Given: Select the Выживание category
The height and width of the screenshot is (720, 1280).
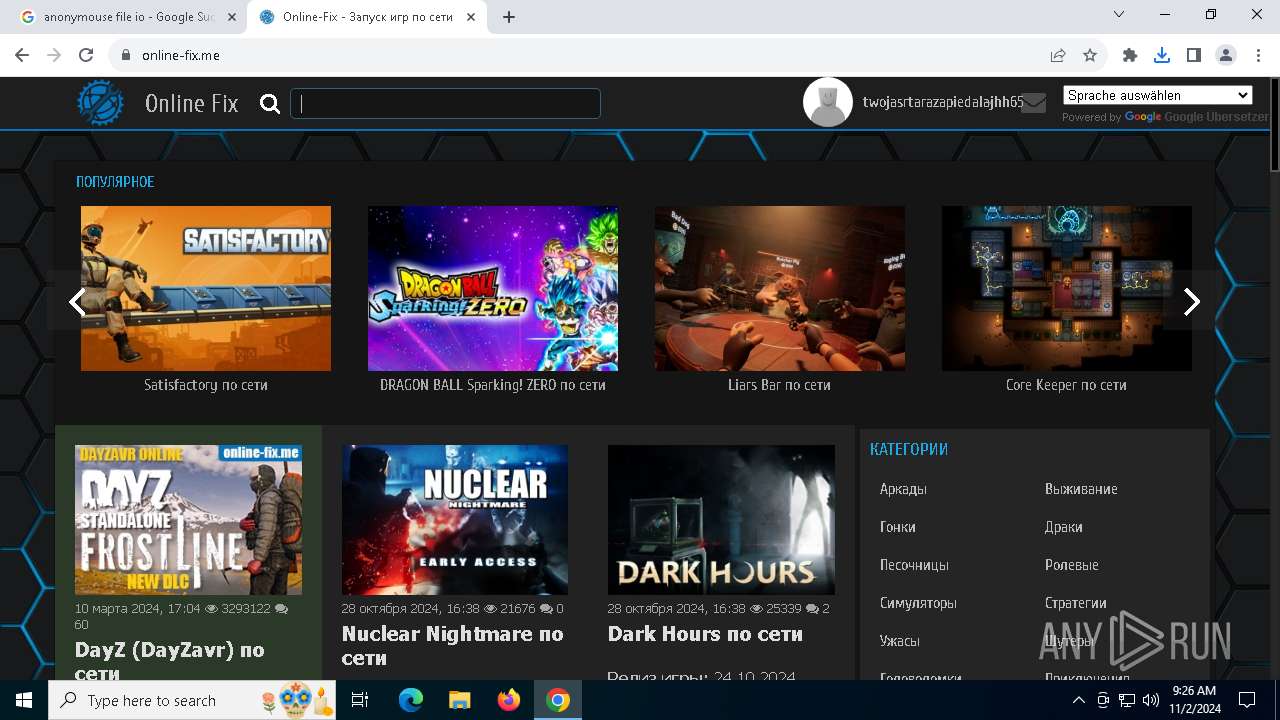Looking at the screenshot, I should click(1081, 489).
